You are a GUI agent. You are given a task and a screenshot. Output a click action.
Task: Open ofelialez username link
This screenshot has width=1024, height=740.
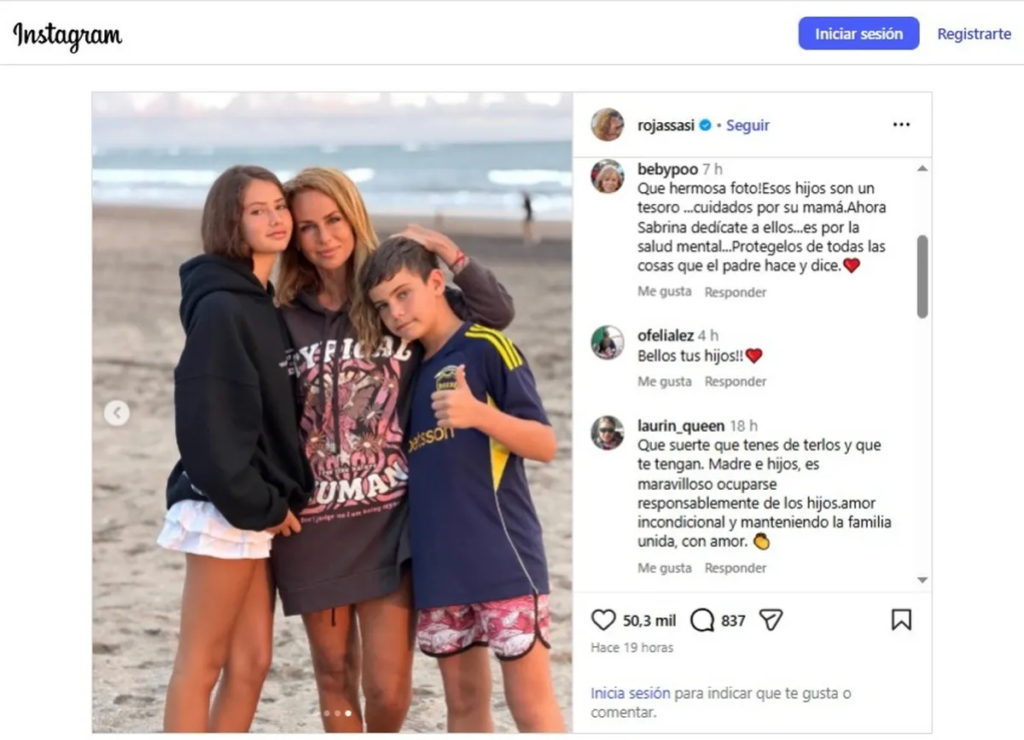pos(665,336)
